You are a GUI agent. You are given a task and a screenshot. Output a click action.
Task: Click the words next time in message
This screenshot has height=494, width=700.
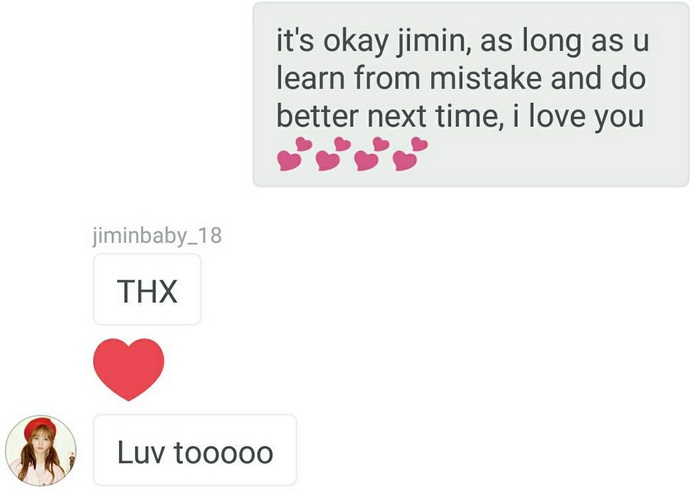tap(436, 116)
